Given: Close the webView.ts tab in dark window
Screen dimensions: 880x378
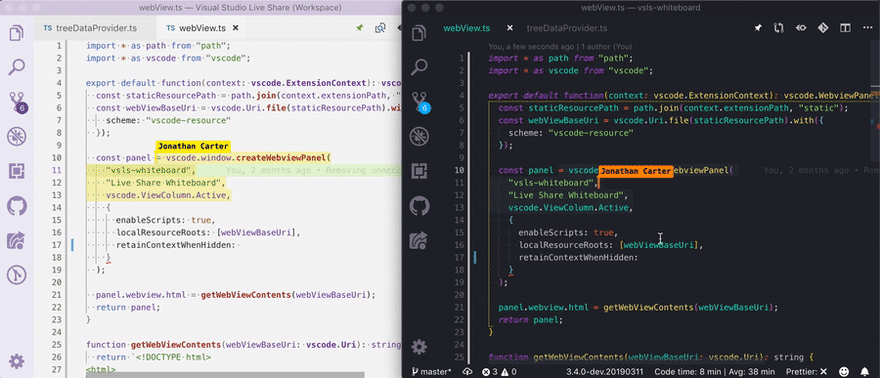Looking at the screenshot, I should click(x=510, y=28).
